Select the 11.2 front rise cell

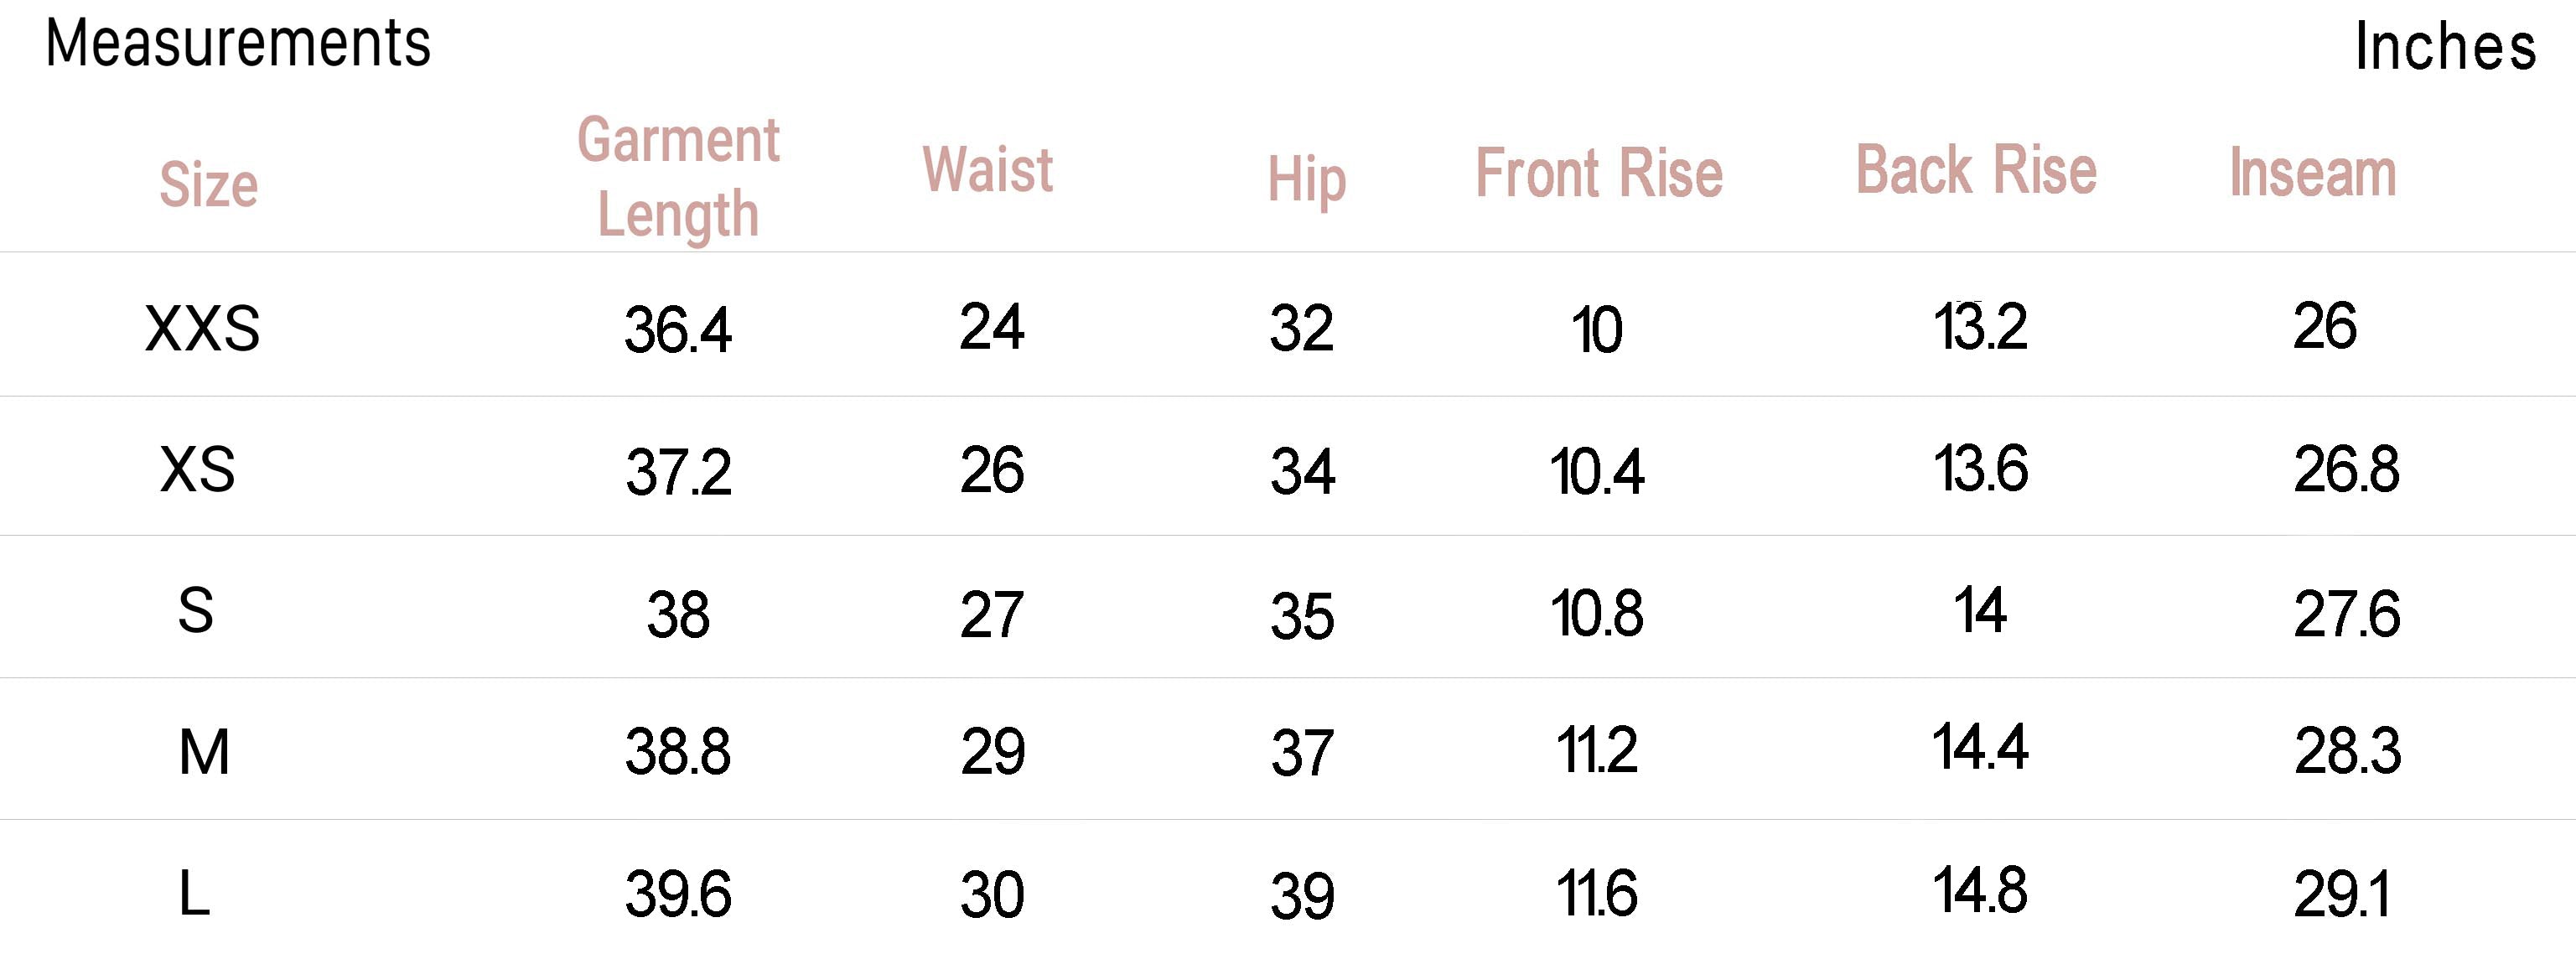1597,751
